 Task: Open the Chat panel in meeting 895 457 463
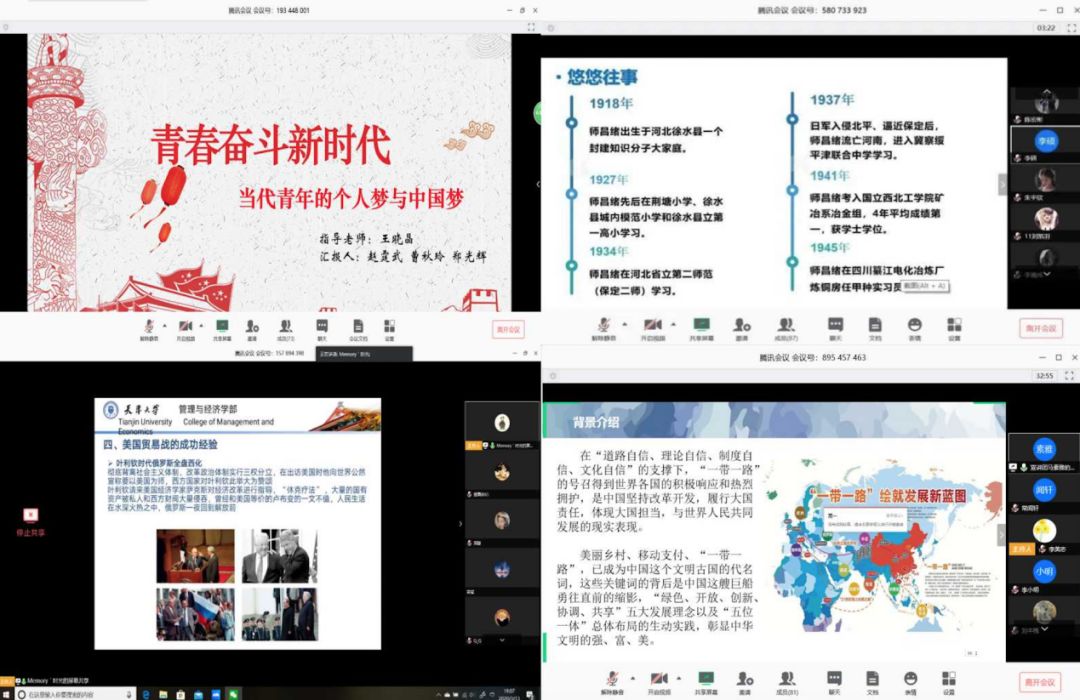834,679
